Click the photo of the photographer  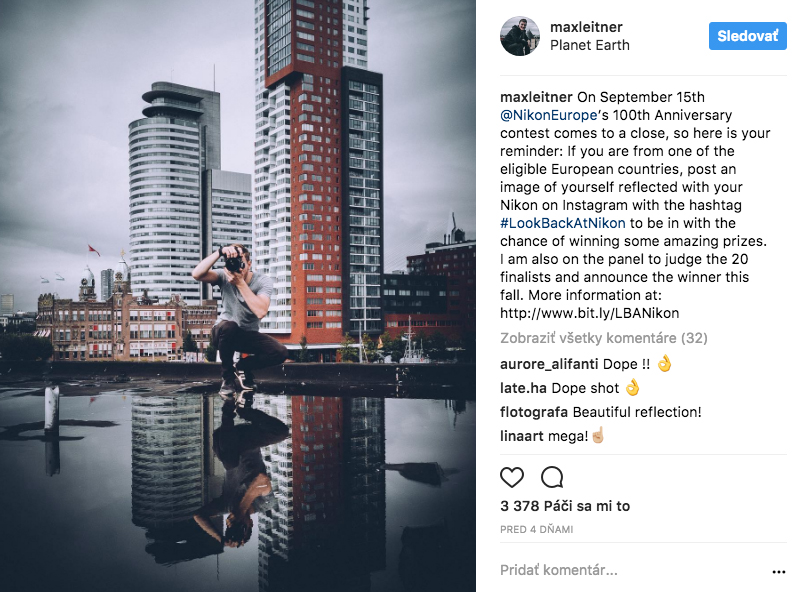click(x=238, y=296)
